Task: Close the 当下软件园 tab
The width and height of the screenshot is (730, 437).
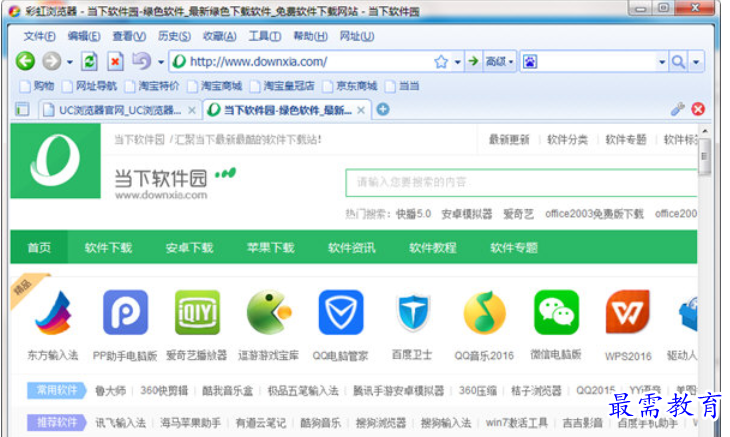Action: coord(361,110)
